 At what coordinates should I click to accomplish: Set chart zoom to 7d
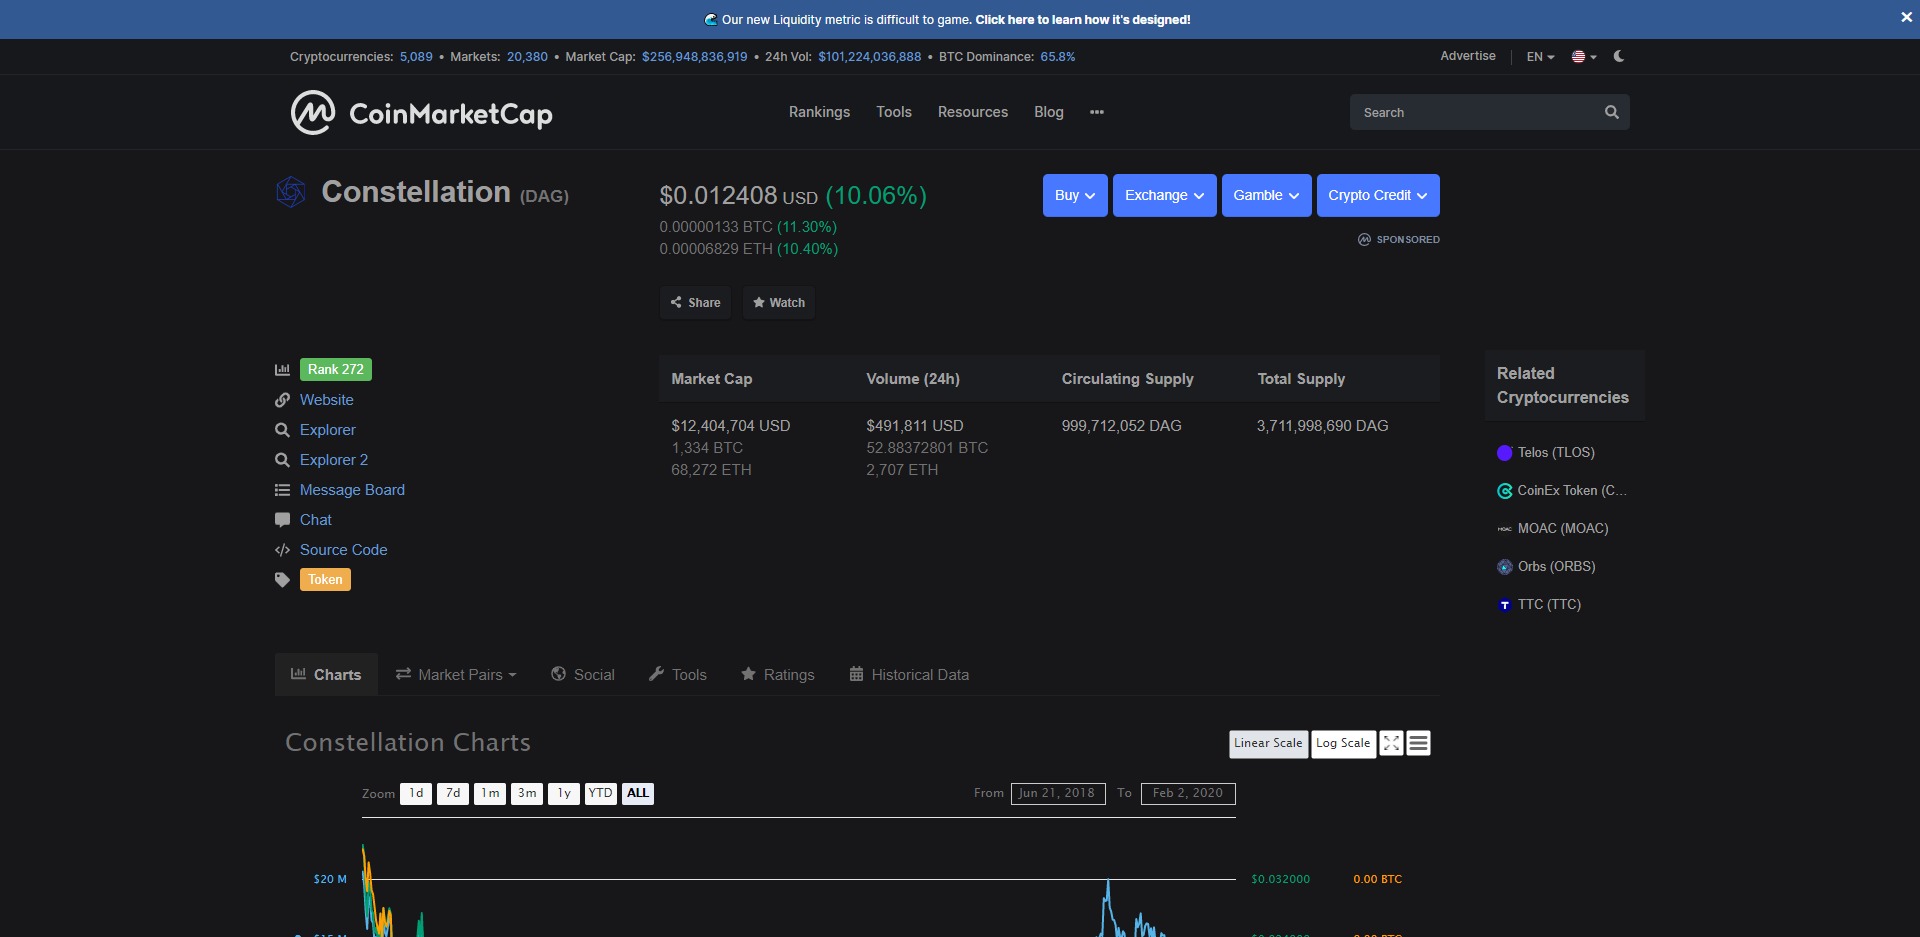click(453, 793)
